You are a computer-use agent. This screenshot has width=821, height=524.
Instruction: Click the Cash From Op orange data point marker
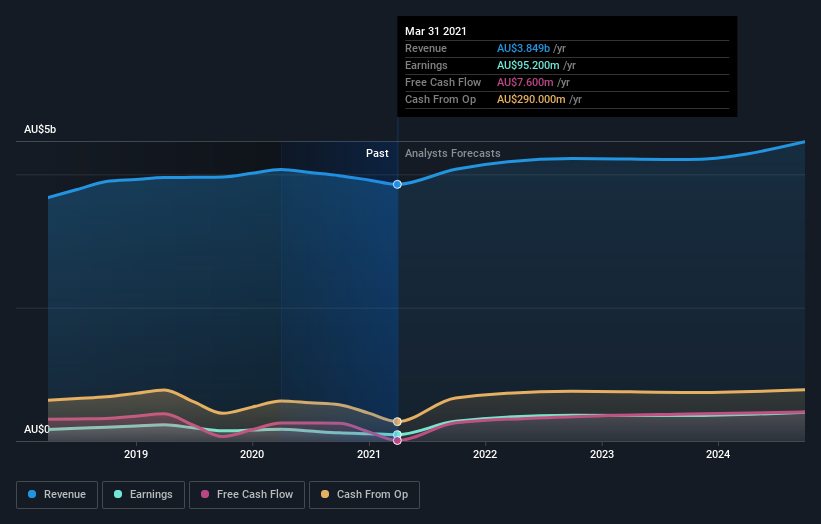397,421
